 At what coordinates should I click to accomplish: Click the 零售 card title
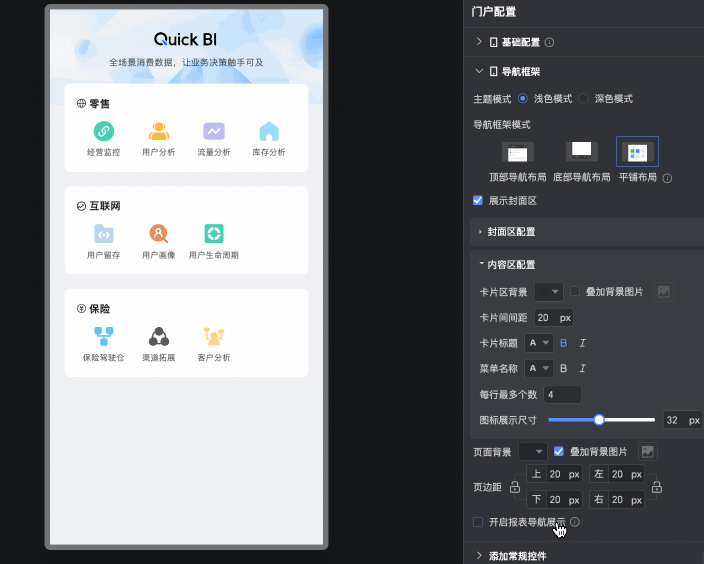[99, 104]
